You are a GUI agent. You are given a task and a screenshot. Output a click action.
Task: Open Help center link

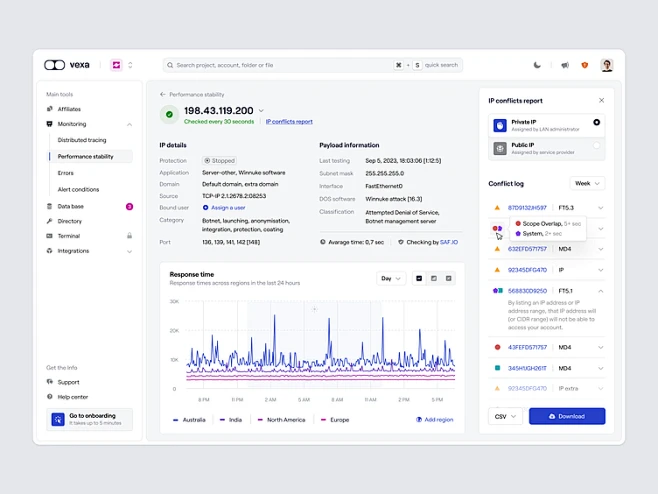click(73, 397)
